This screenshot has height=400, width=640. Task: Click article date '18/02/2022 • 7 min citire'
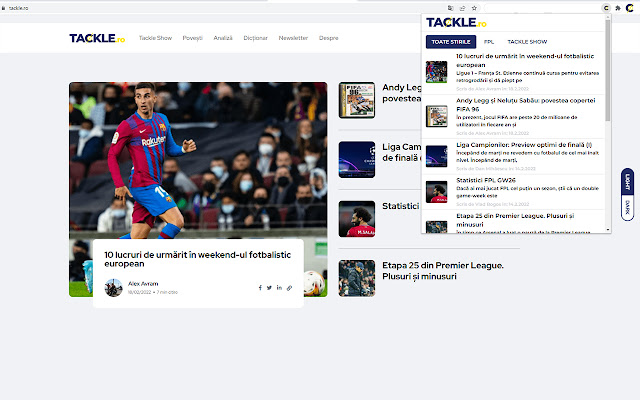153,292
